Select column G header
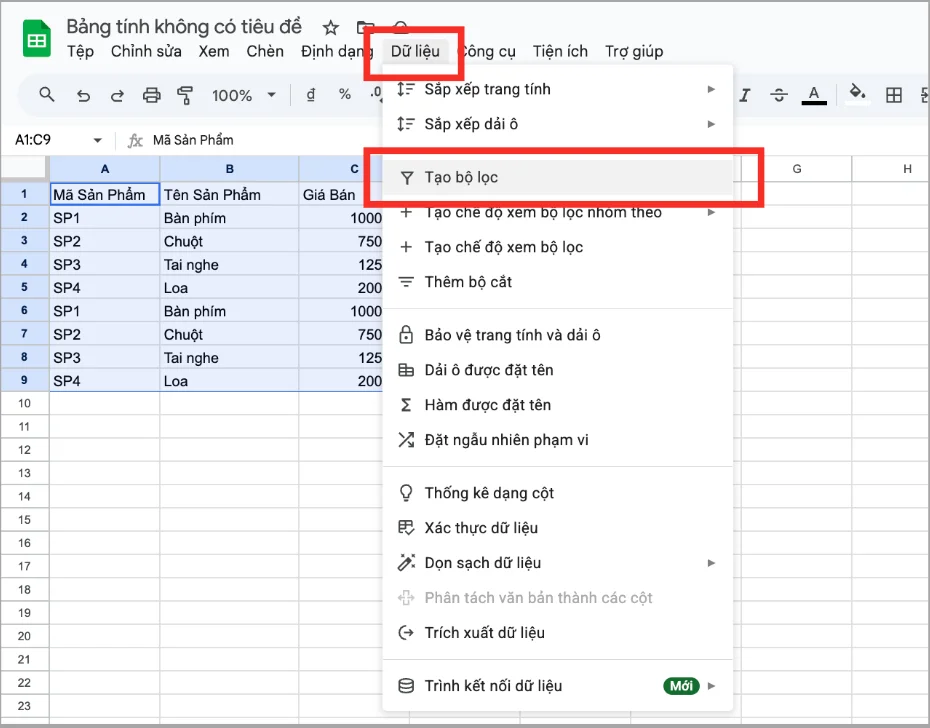Viewport: 930px width, 728px height. click(x=797, y=169)
